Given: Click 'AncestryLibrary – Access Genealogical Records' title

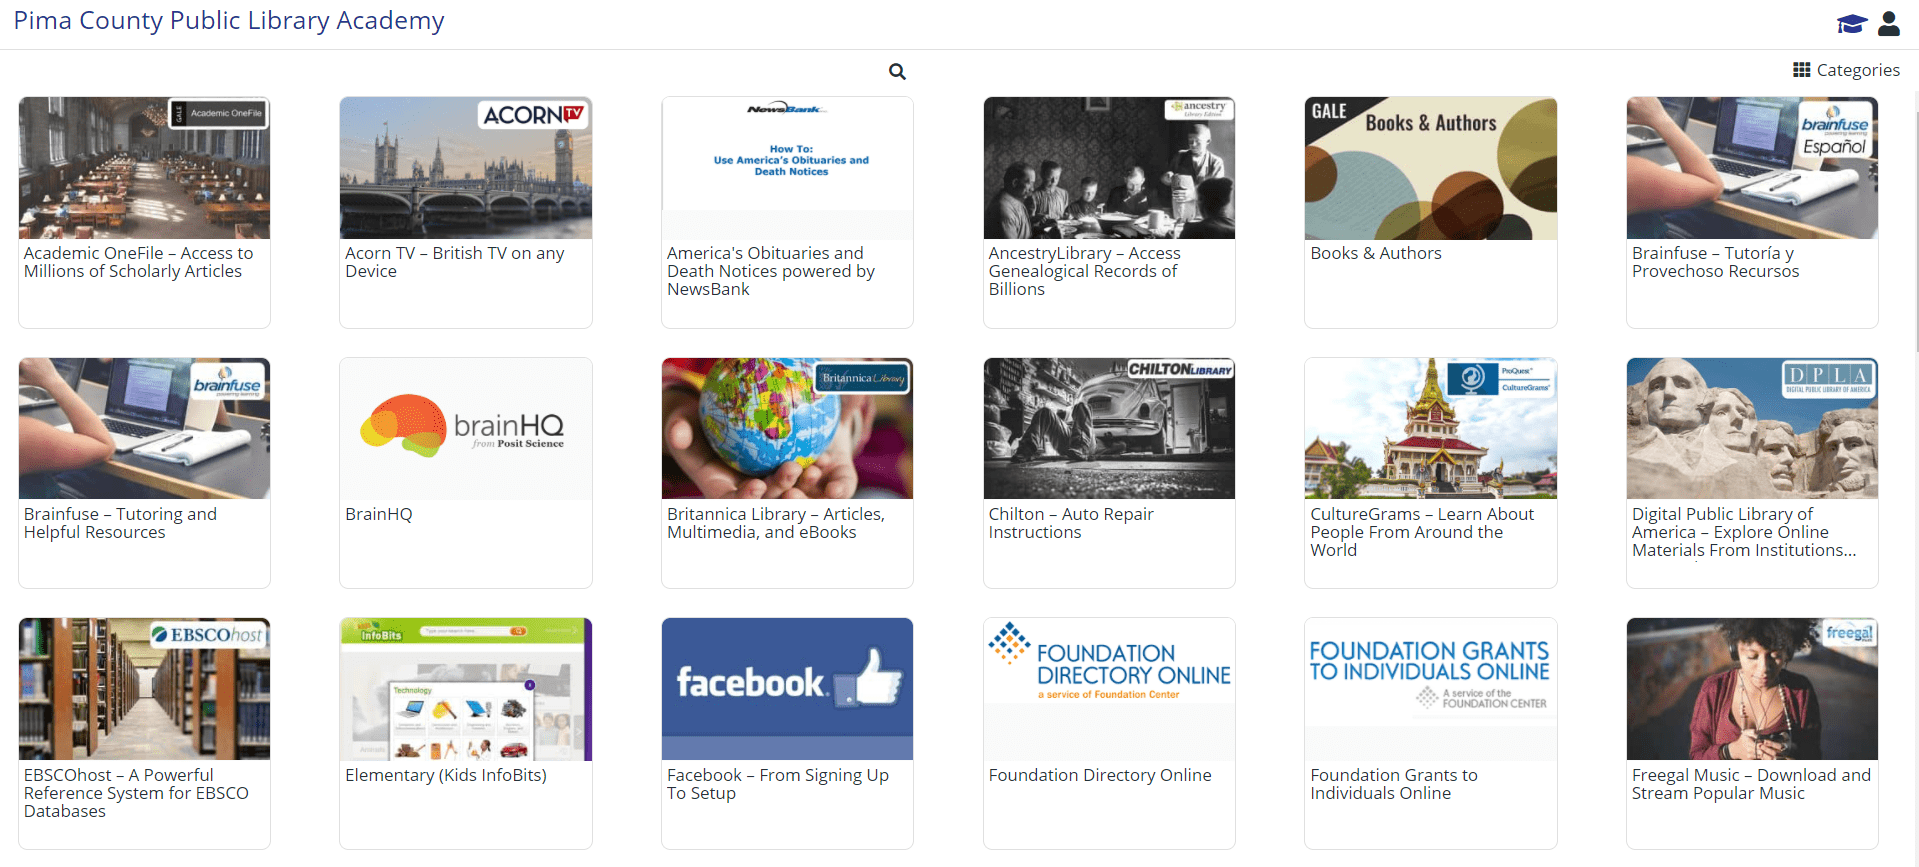Looking at the screenshot, I should point(1085,271).
